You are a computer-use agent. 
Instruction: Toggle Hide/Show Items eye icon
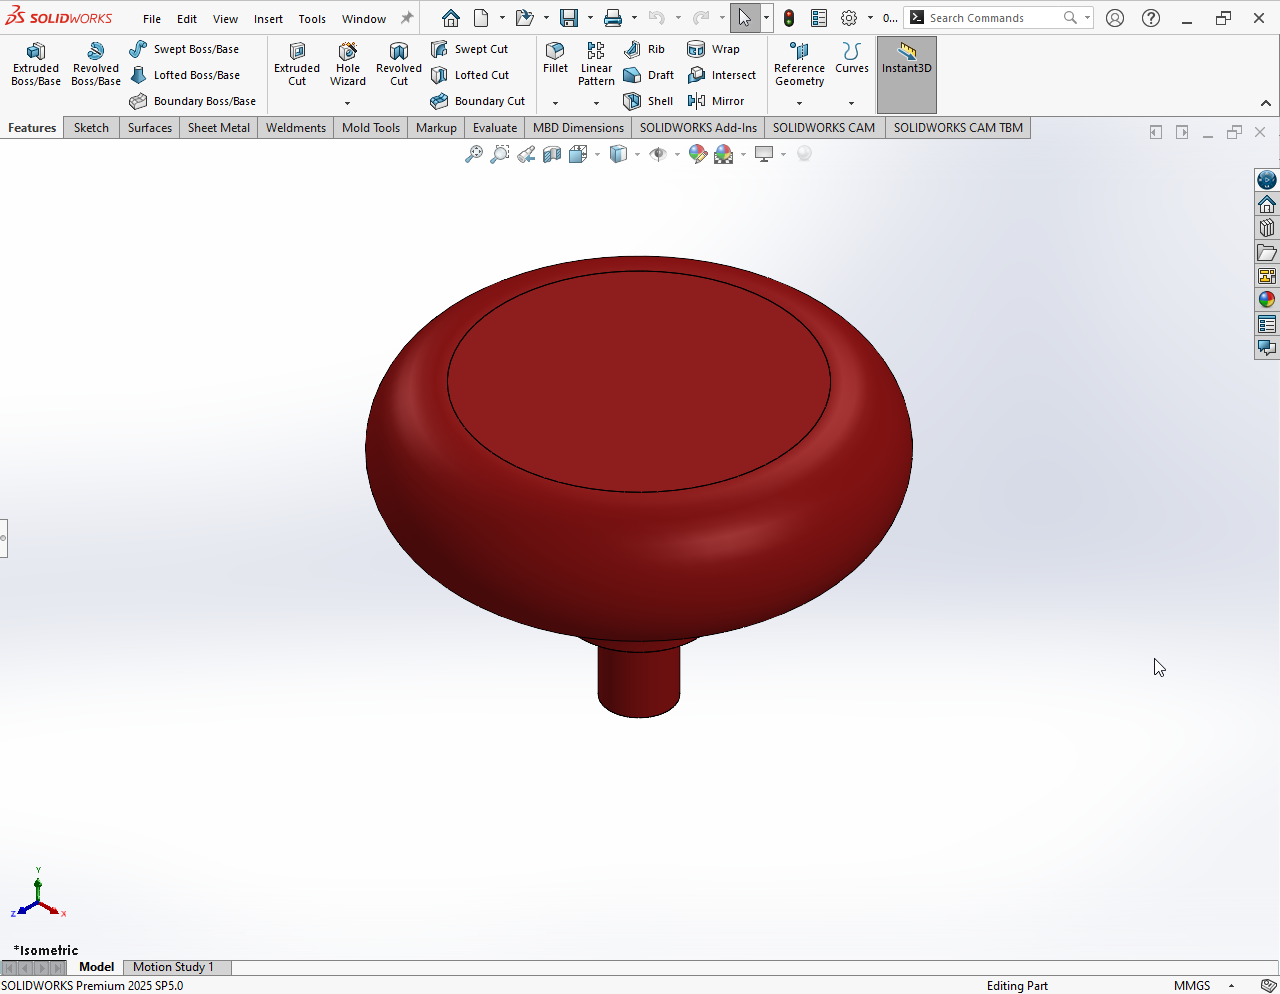tap(657, 154)
